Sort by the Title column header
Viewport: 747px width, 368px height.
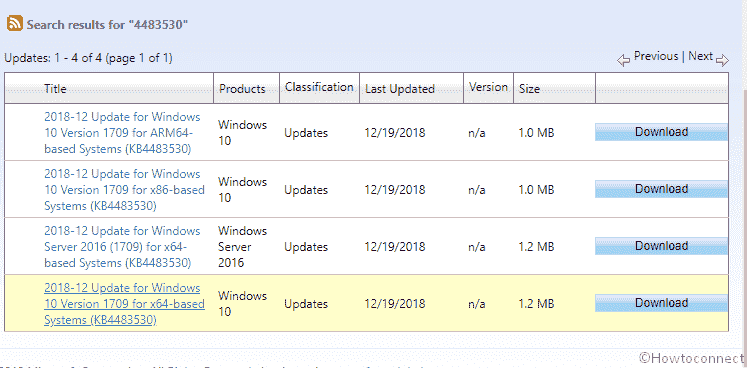tap(55, 89)
